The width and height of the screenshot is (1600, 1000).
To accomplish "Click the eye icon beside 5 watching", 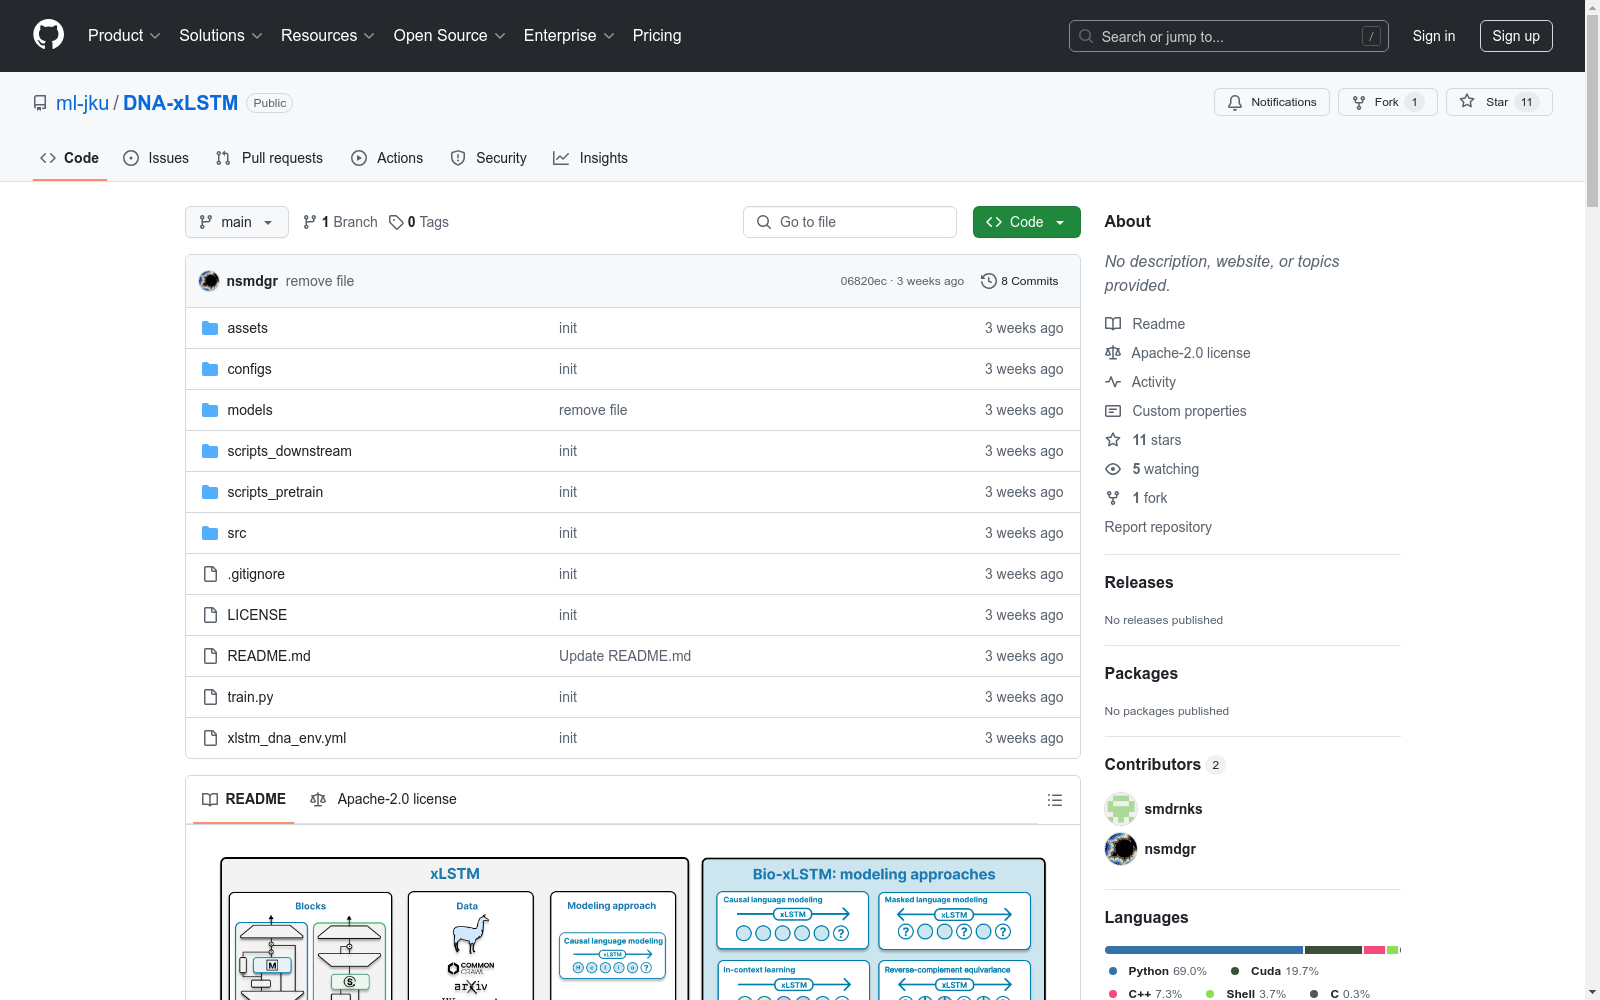I will pos(1113,469).
